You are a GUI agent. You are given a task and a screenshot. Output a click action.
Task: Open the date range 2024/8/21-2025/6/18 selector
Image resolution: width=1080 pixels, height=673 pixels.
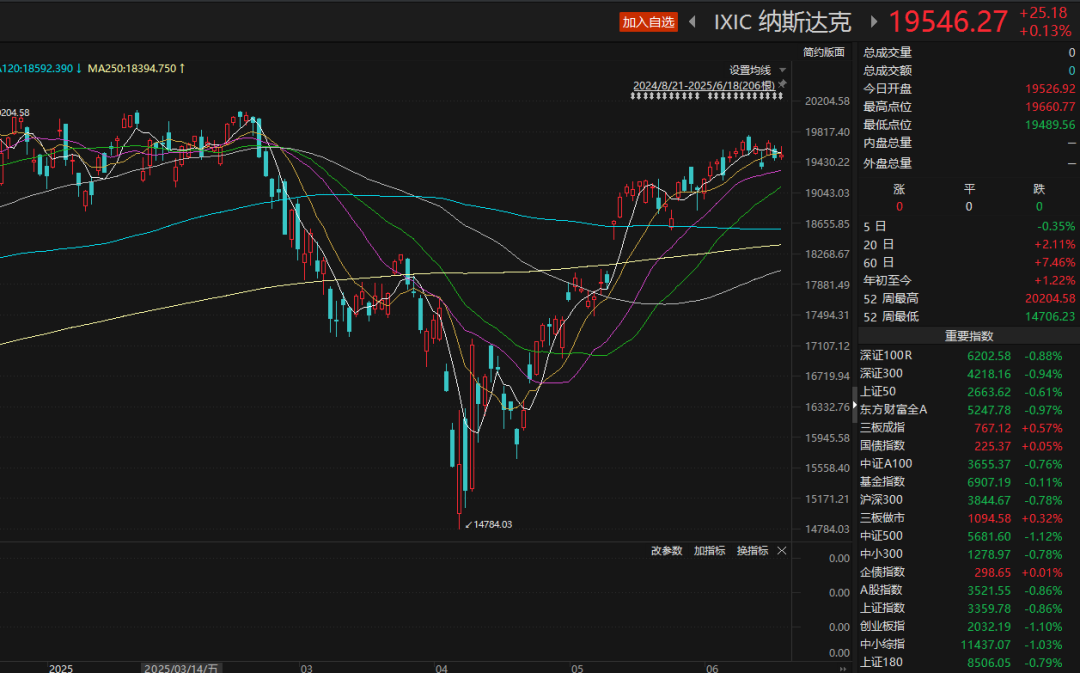coord(704,86)
